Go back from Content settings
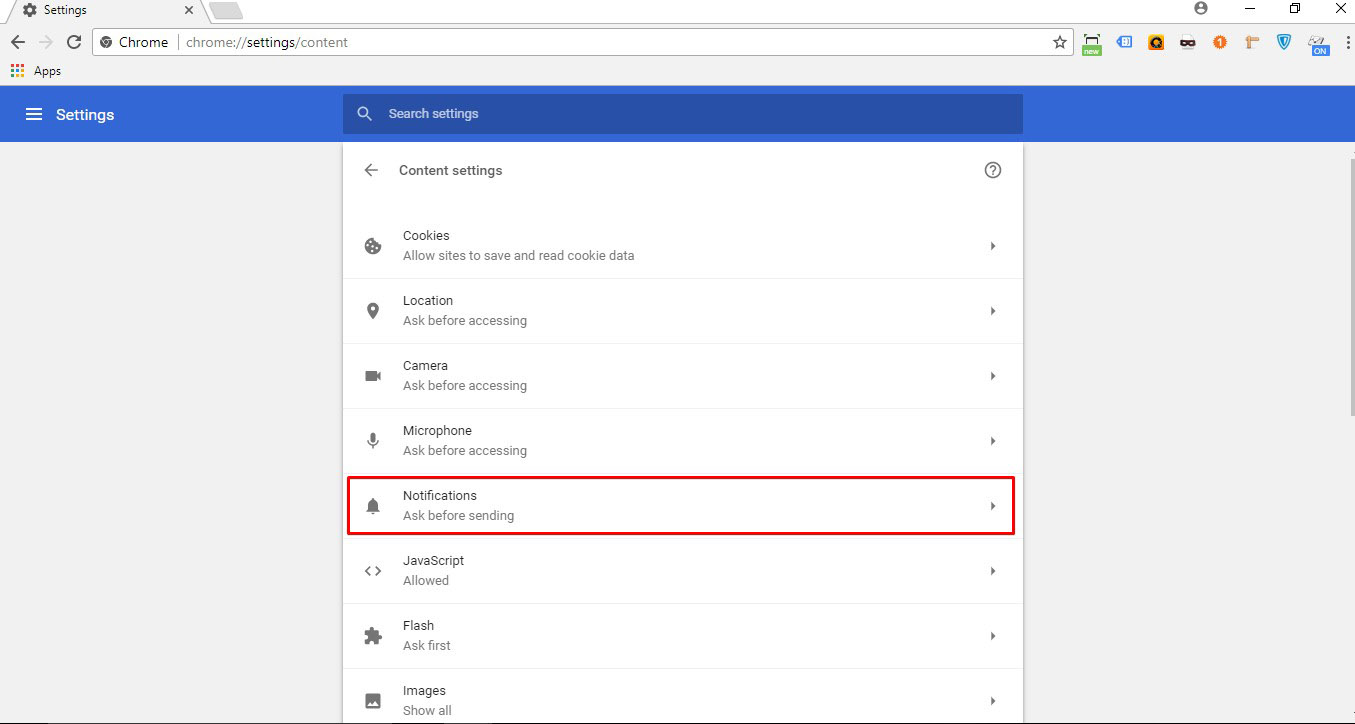This screenshot has height=724, width=1355. pyautogui.click(x=371, y=170)
